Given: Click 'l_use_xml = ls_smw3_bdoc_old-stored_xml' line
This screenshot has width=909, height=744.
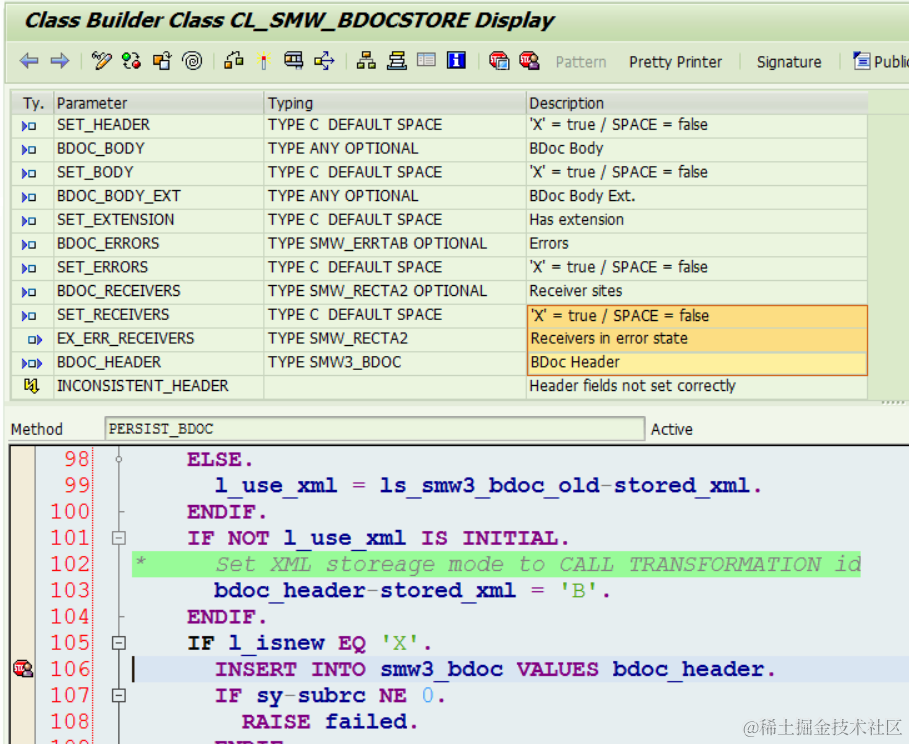Looking at the screenshot, I should coord(488,486).
